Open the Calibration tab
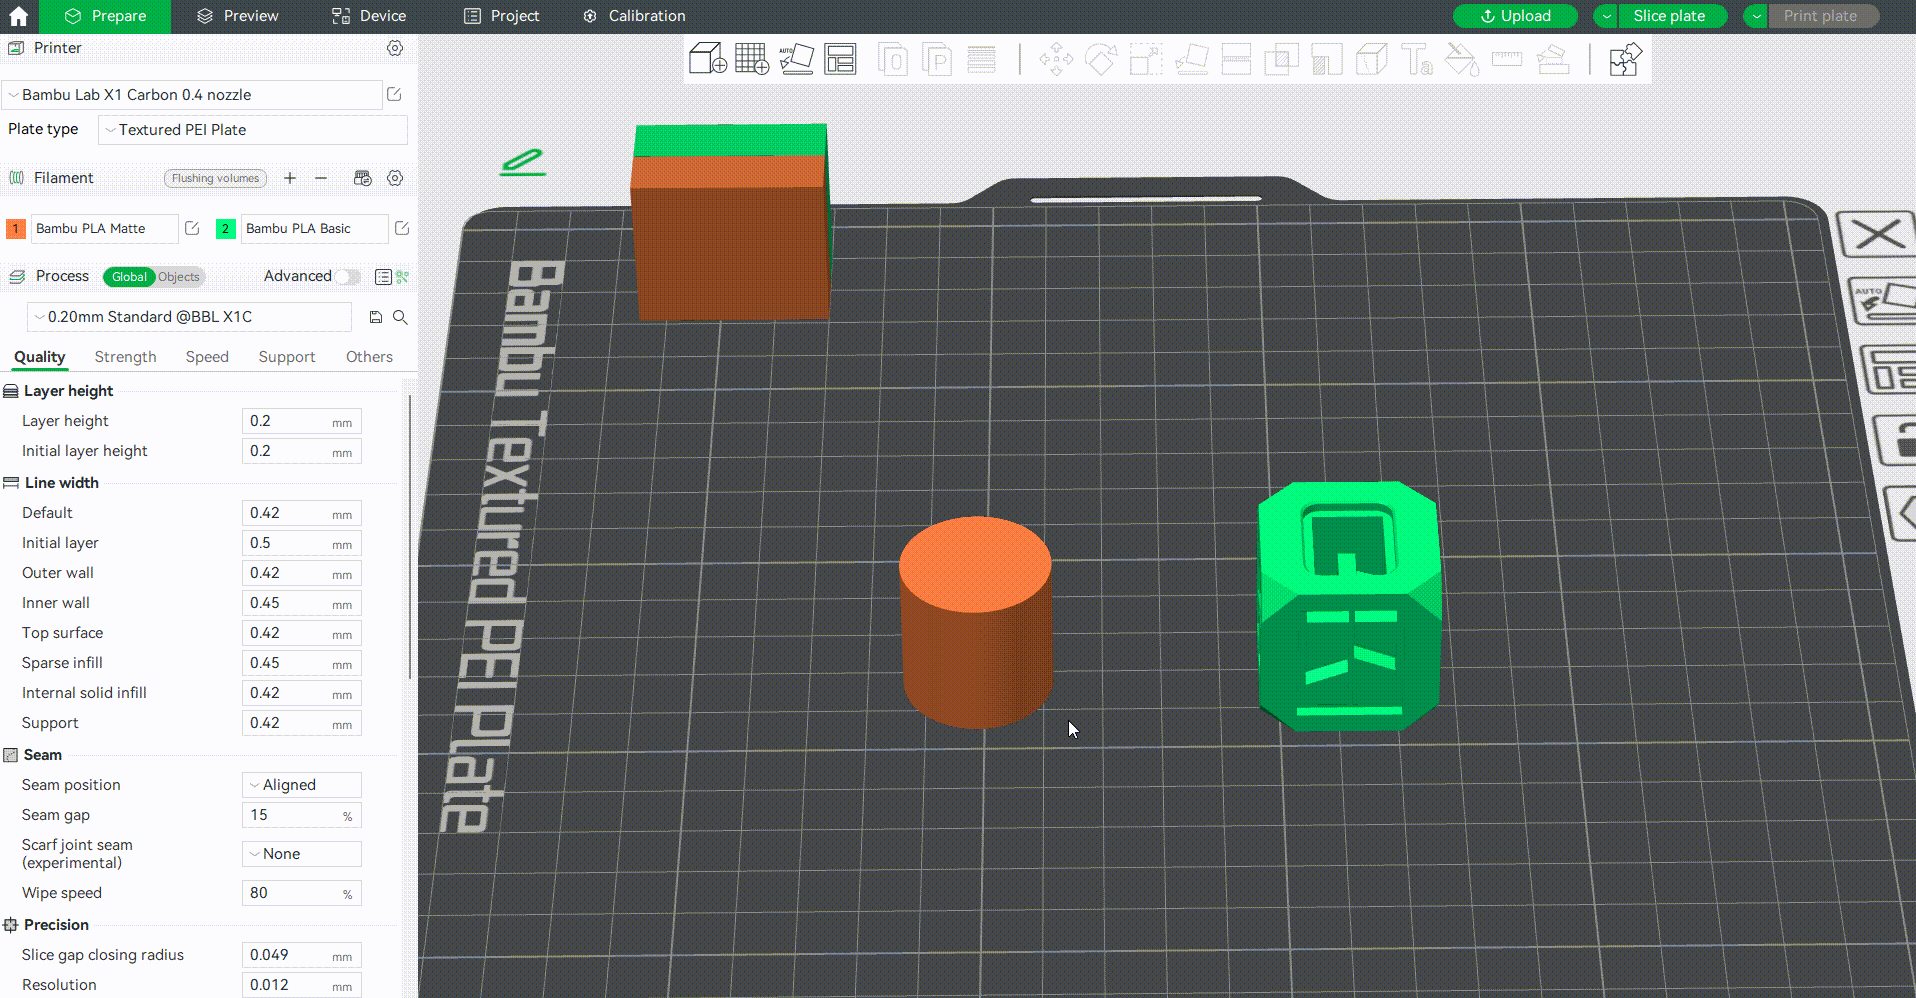This screenshot has height=998, width=1916. [x=634, y=16]
